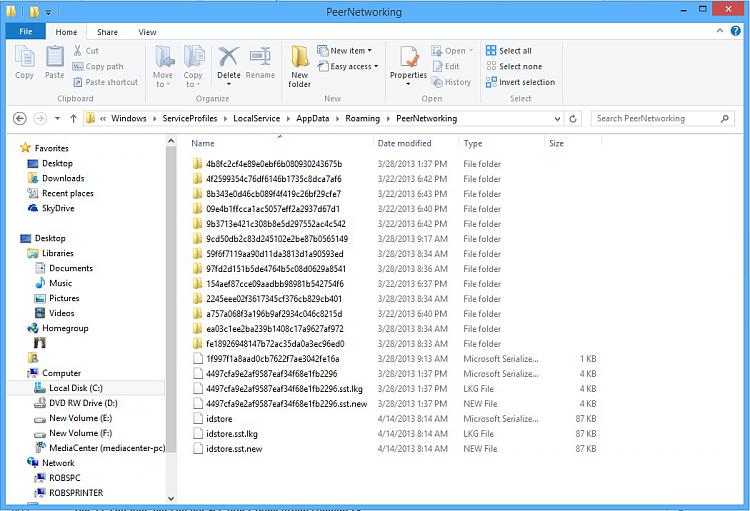Click Roaming in the address path
This screenshot has height=511, width=750.
coord(363,118)
